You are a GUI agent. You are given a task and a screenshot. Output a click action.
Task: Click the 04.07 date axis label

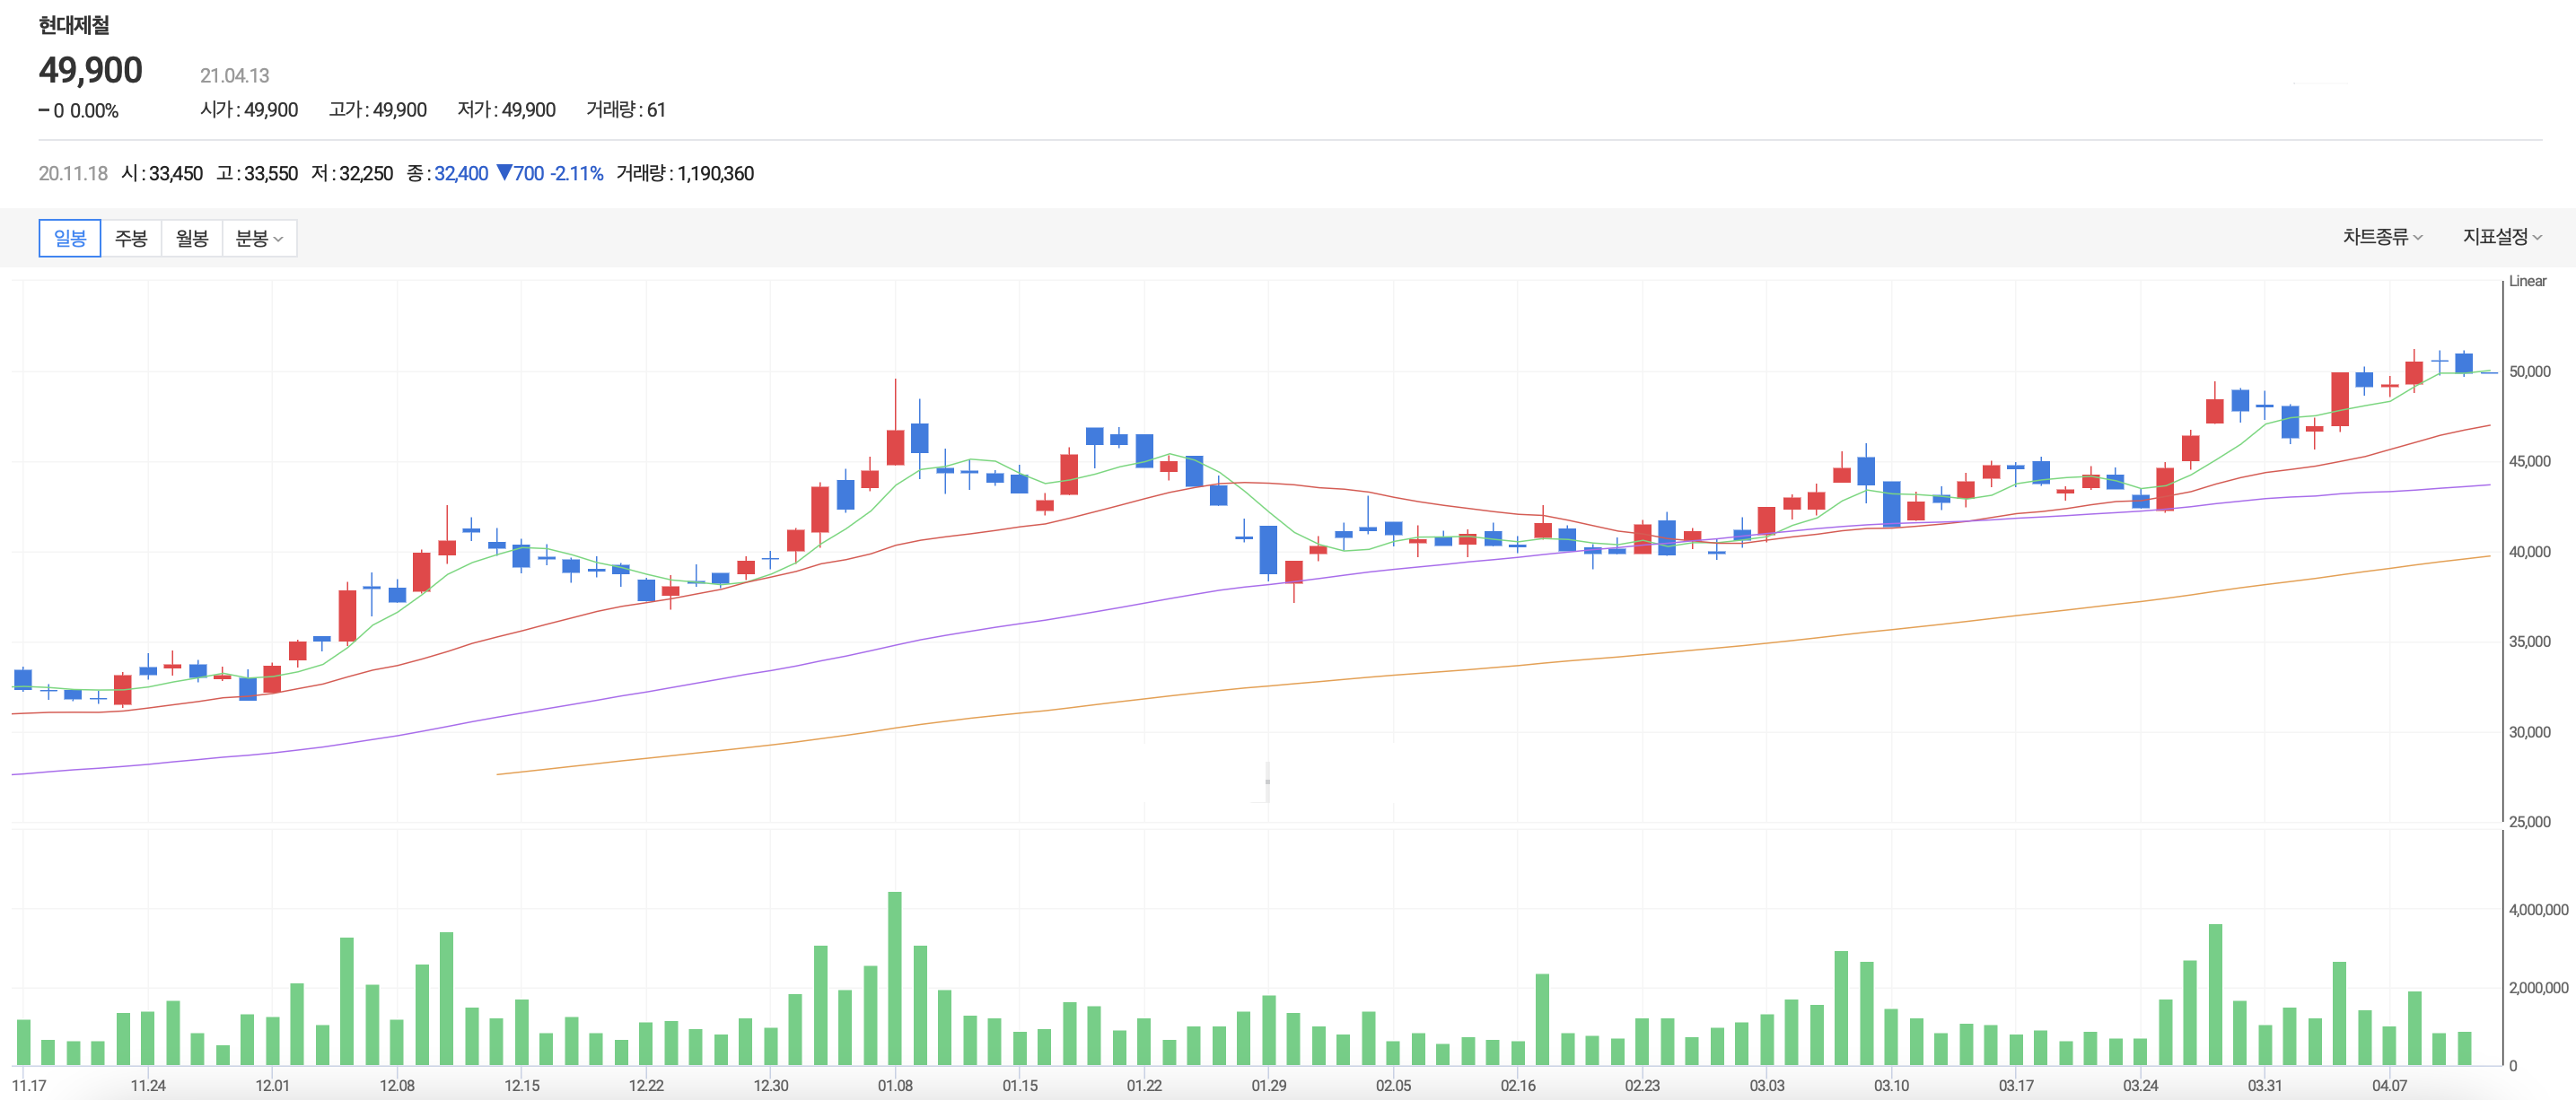click(x=2389, y=1085)
